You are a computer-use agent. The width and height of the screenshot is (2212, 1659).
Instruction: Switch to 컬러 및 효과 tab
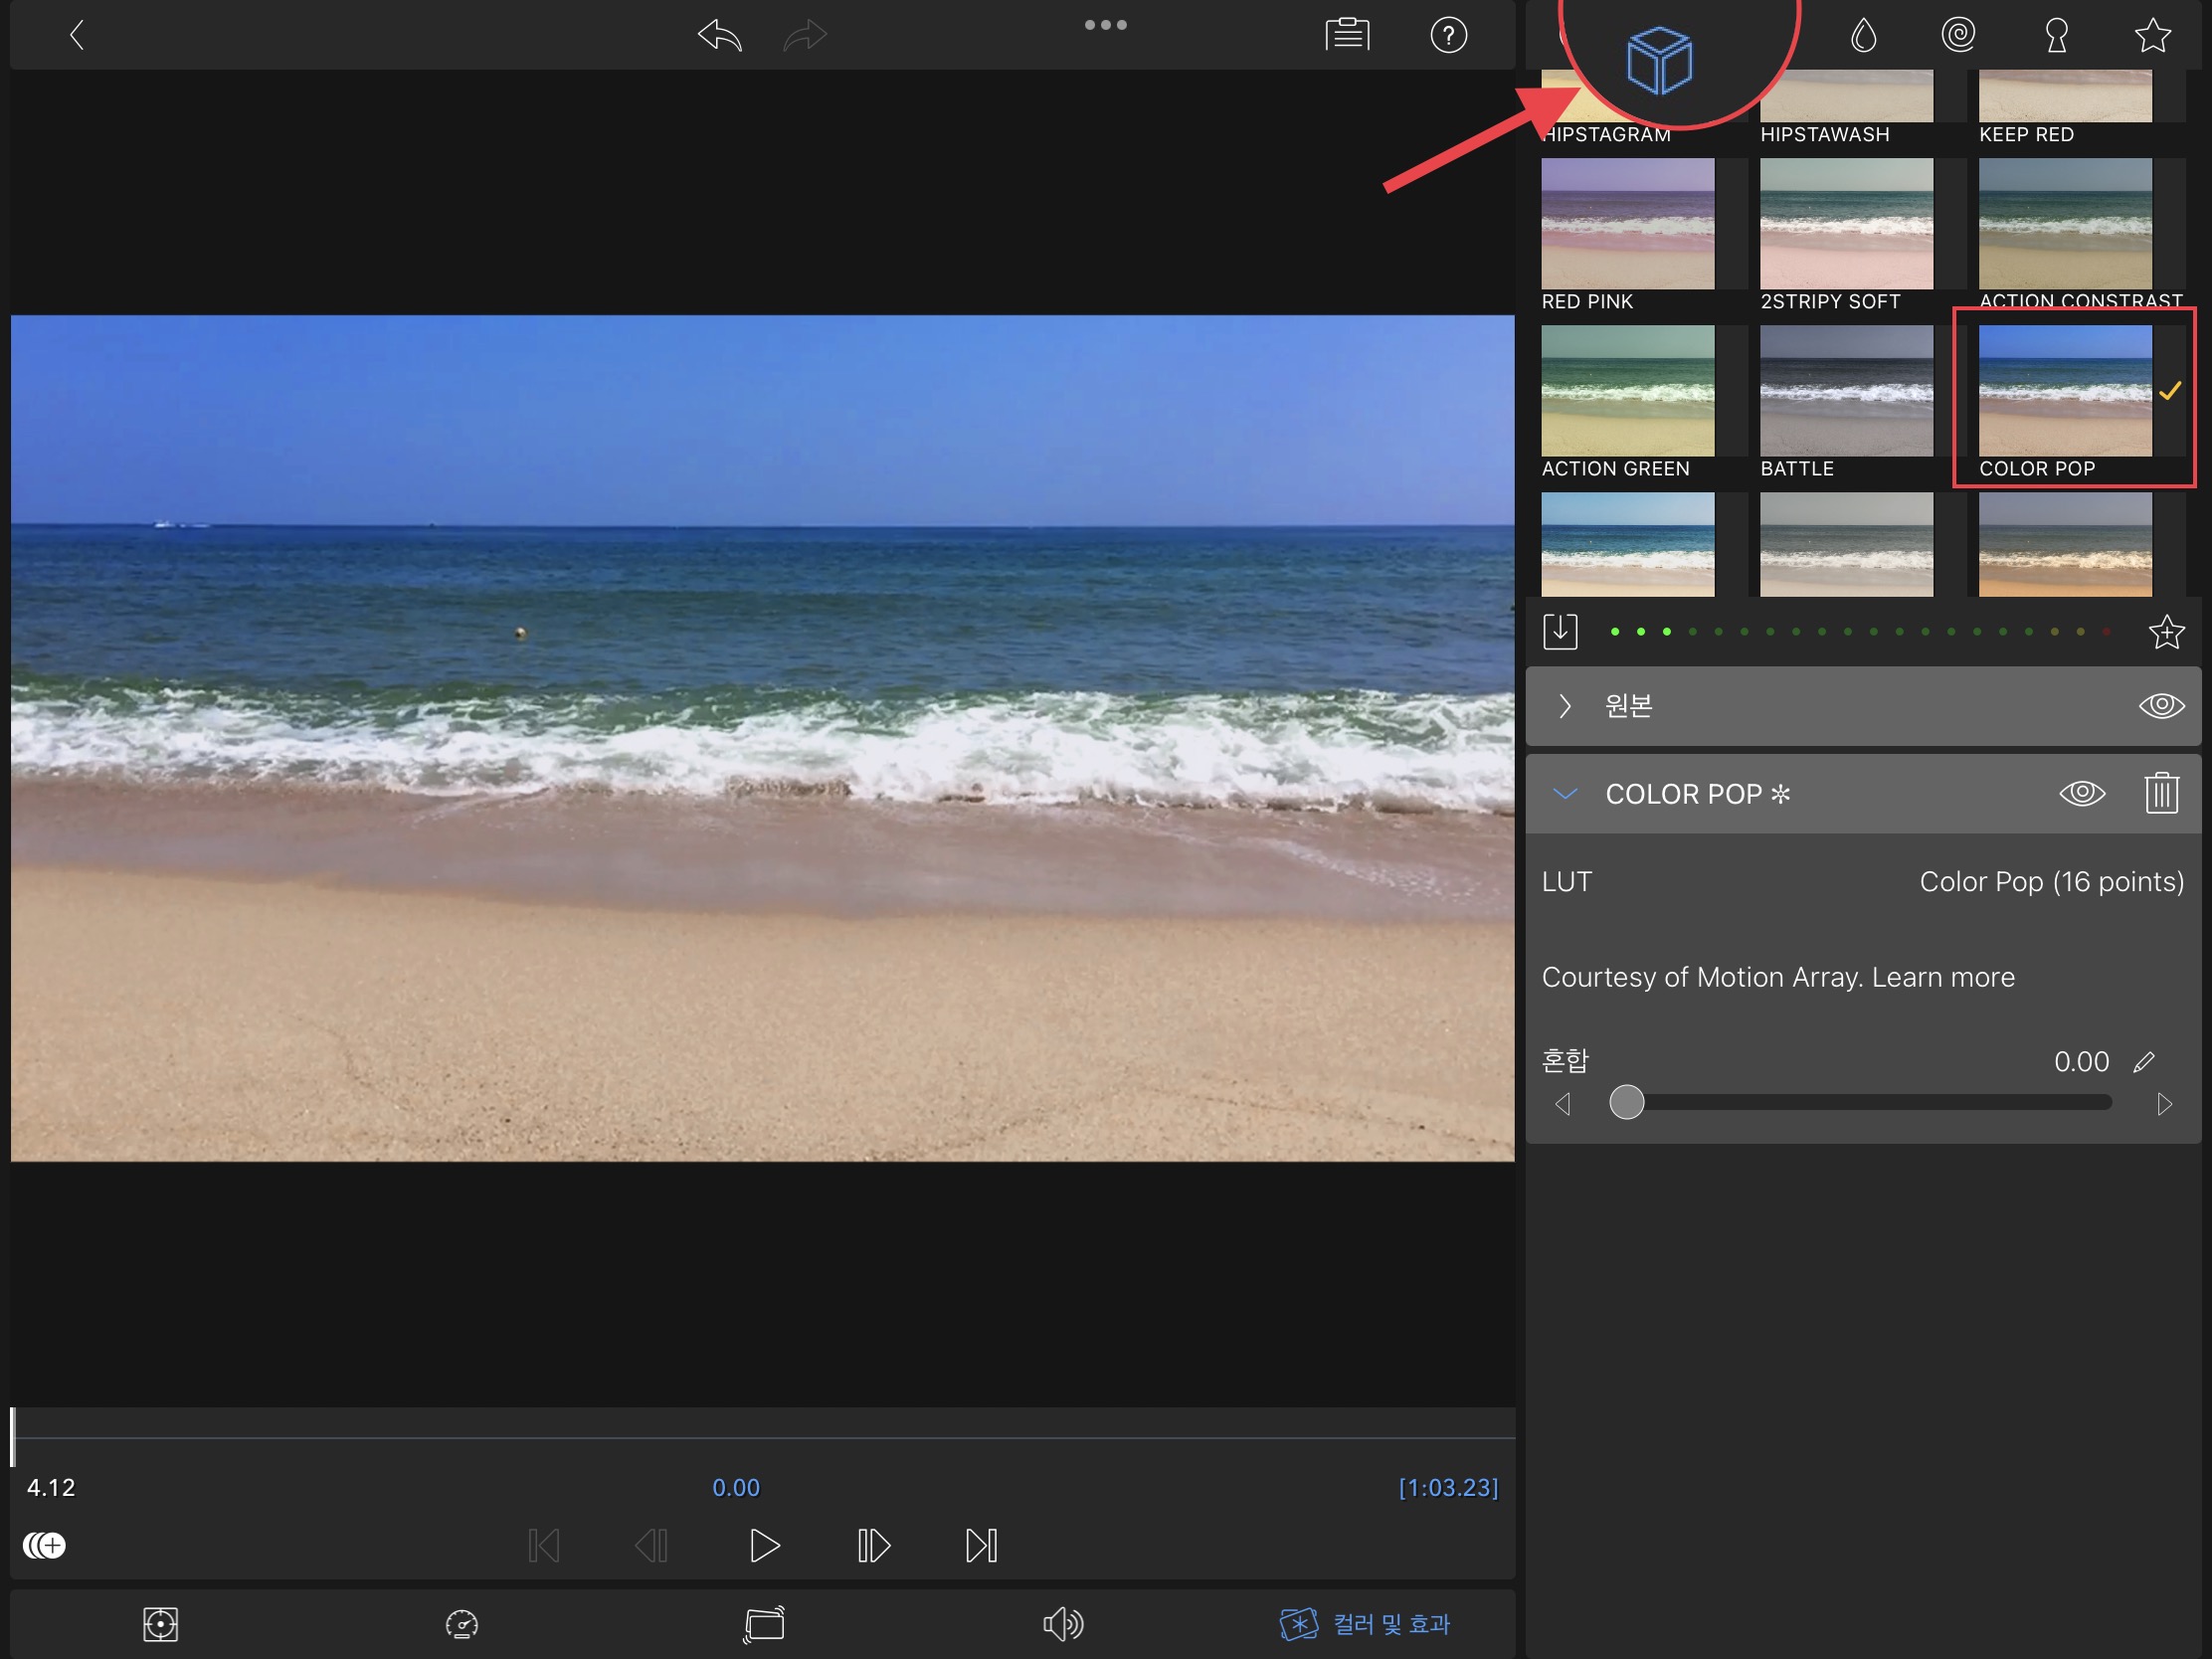tap(1366, 1624)
